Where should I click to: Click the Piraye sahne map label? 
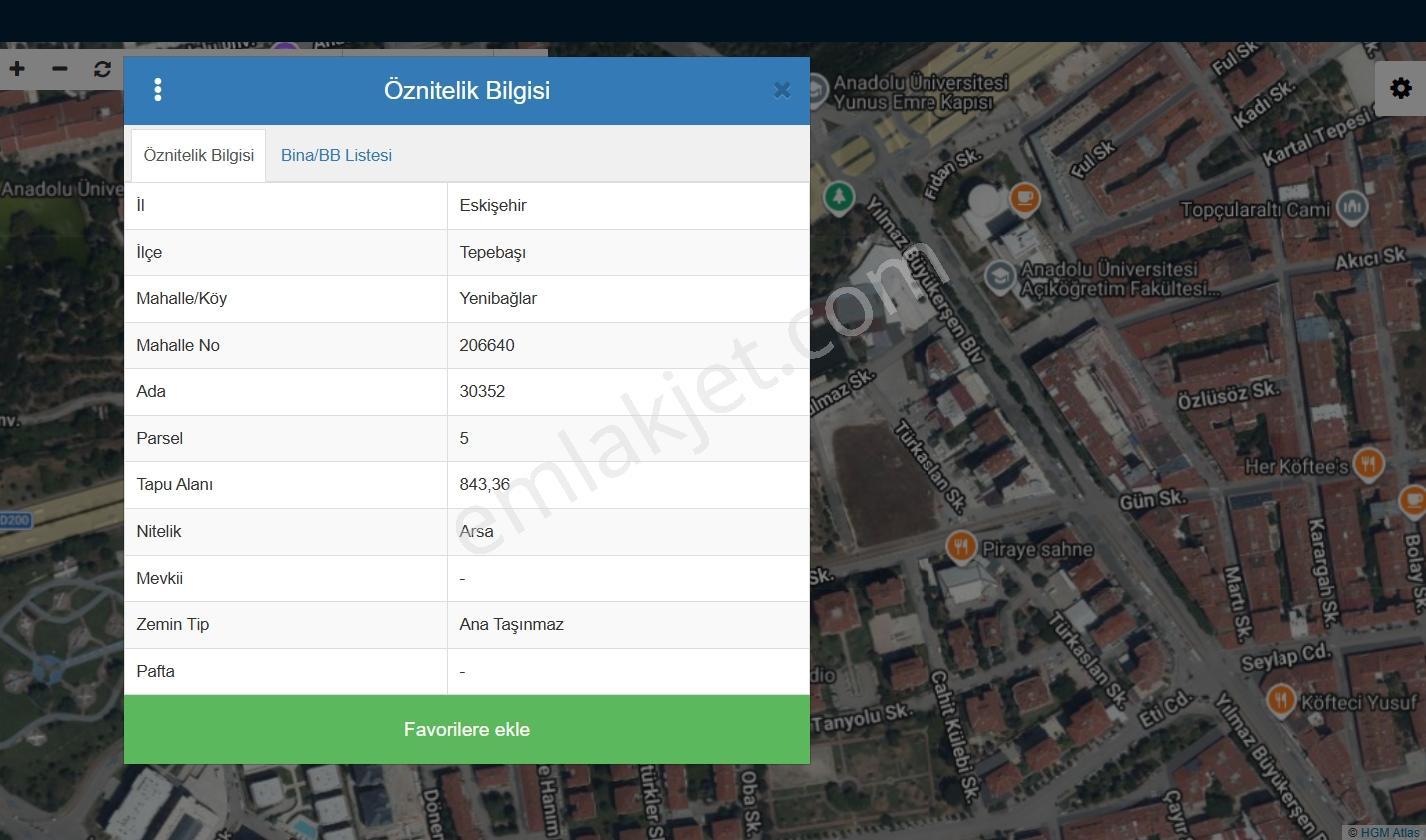1038,549
